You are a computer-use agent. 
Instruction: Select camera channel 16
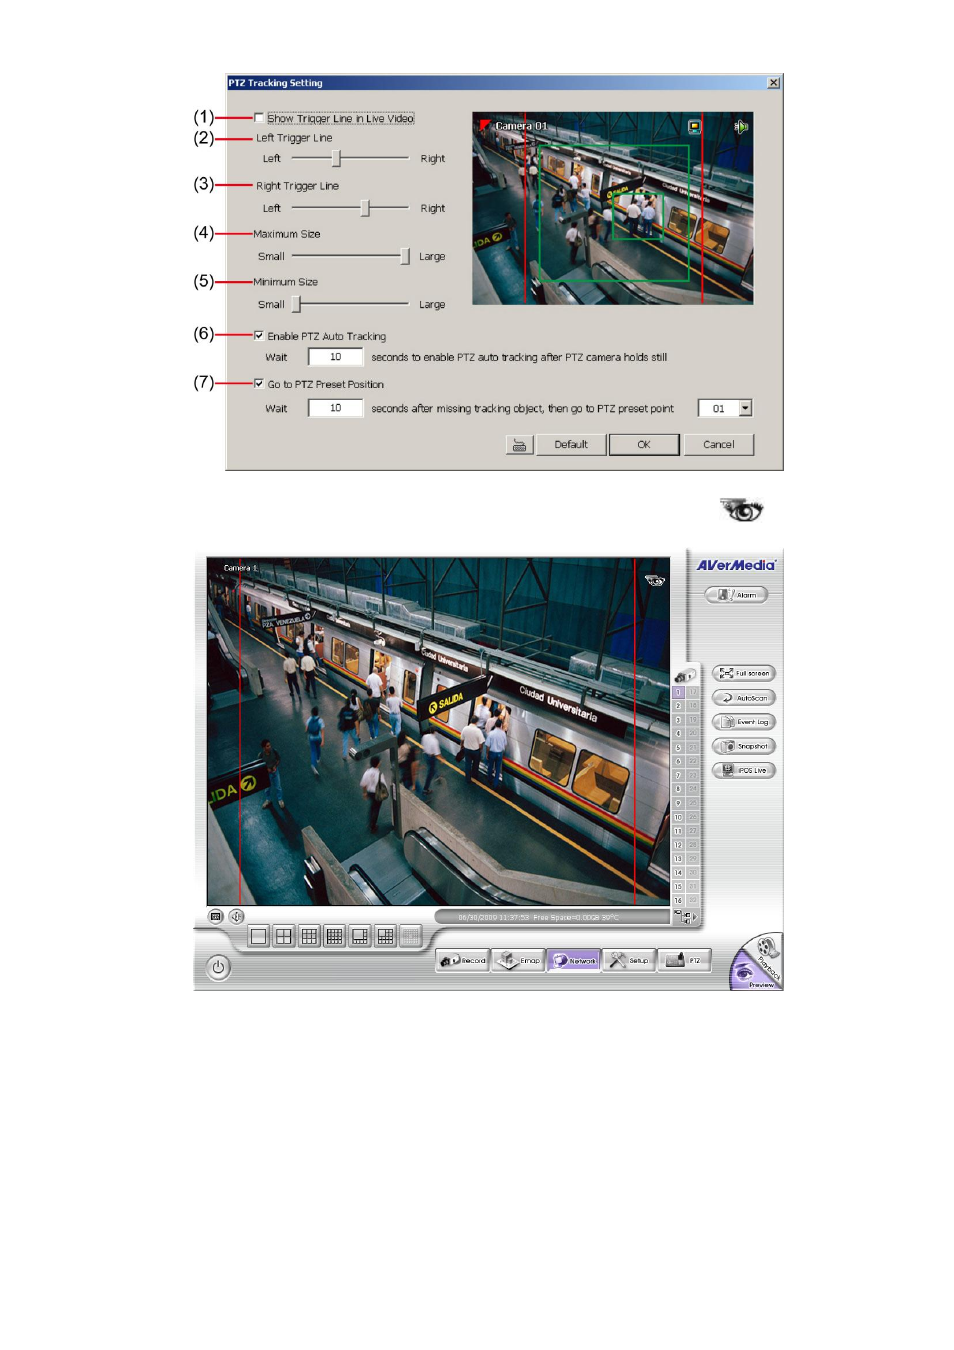[678, 901]
